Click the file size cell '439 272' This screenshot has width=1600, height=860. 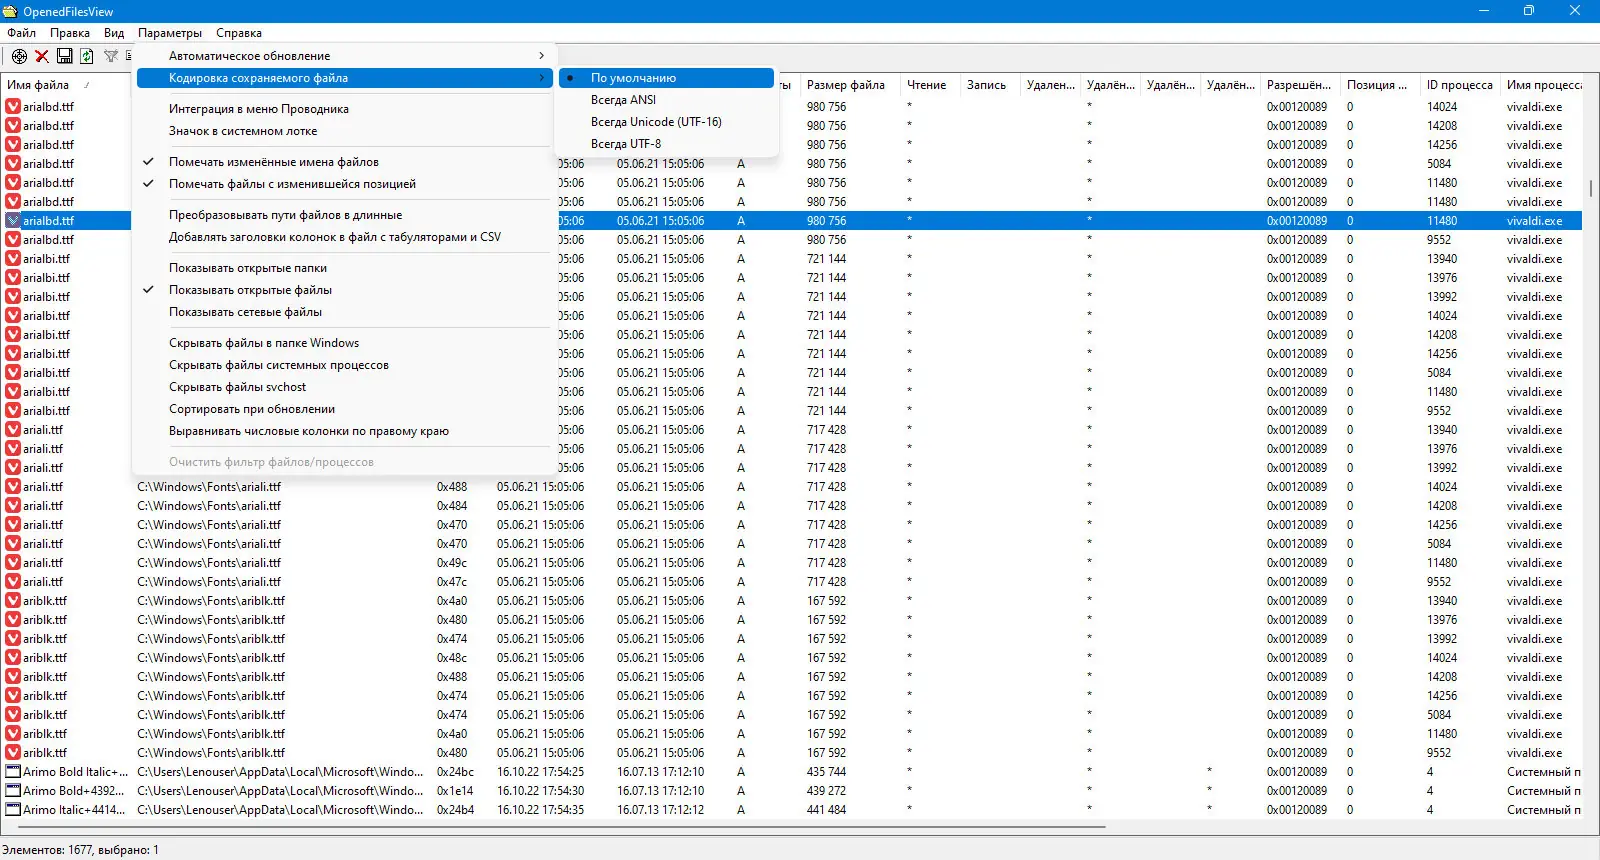pos(826,791)
